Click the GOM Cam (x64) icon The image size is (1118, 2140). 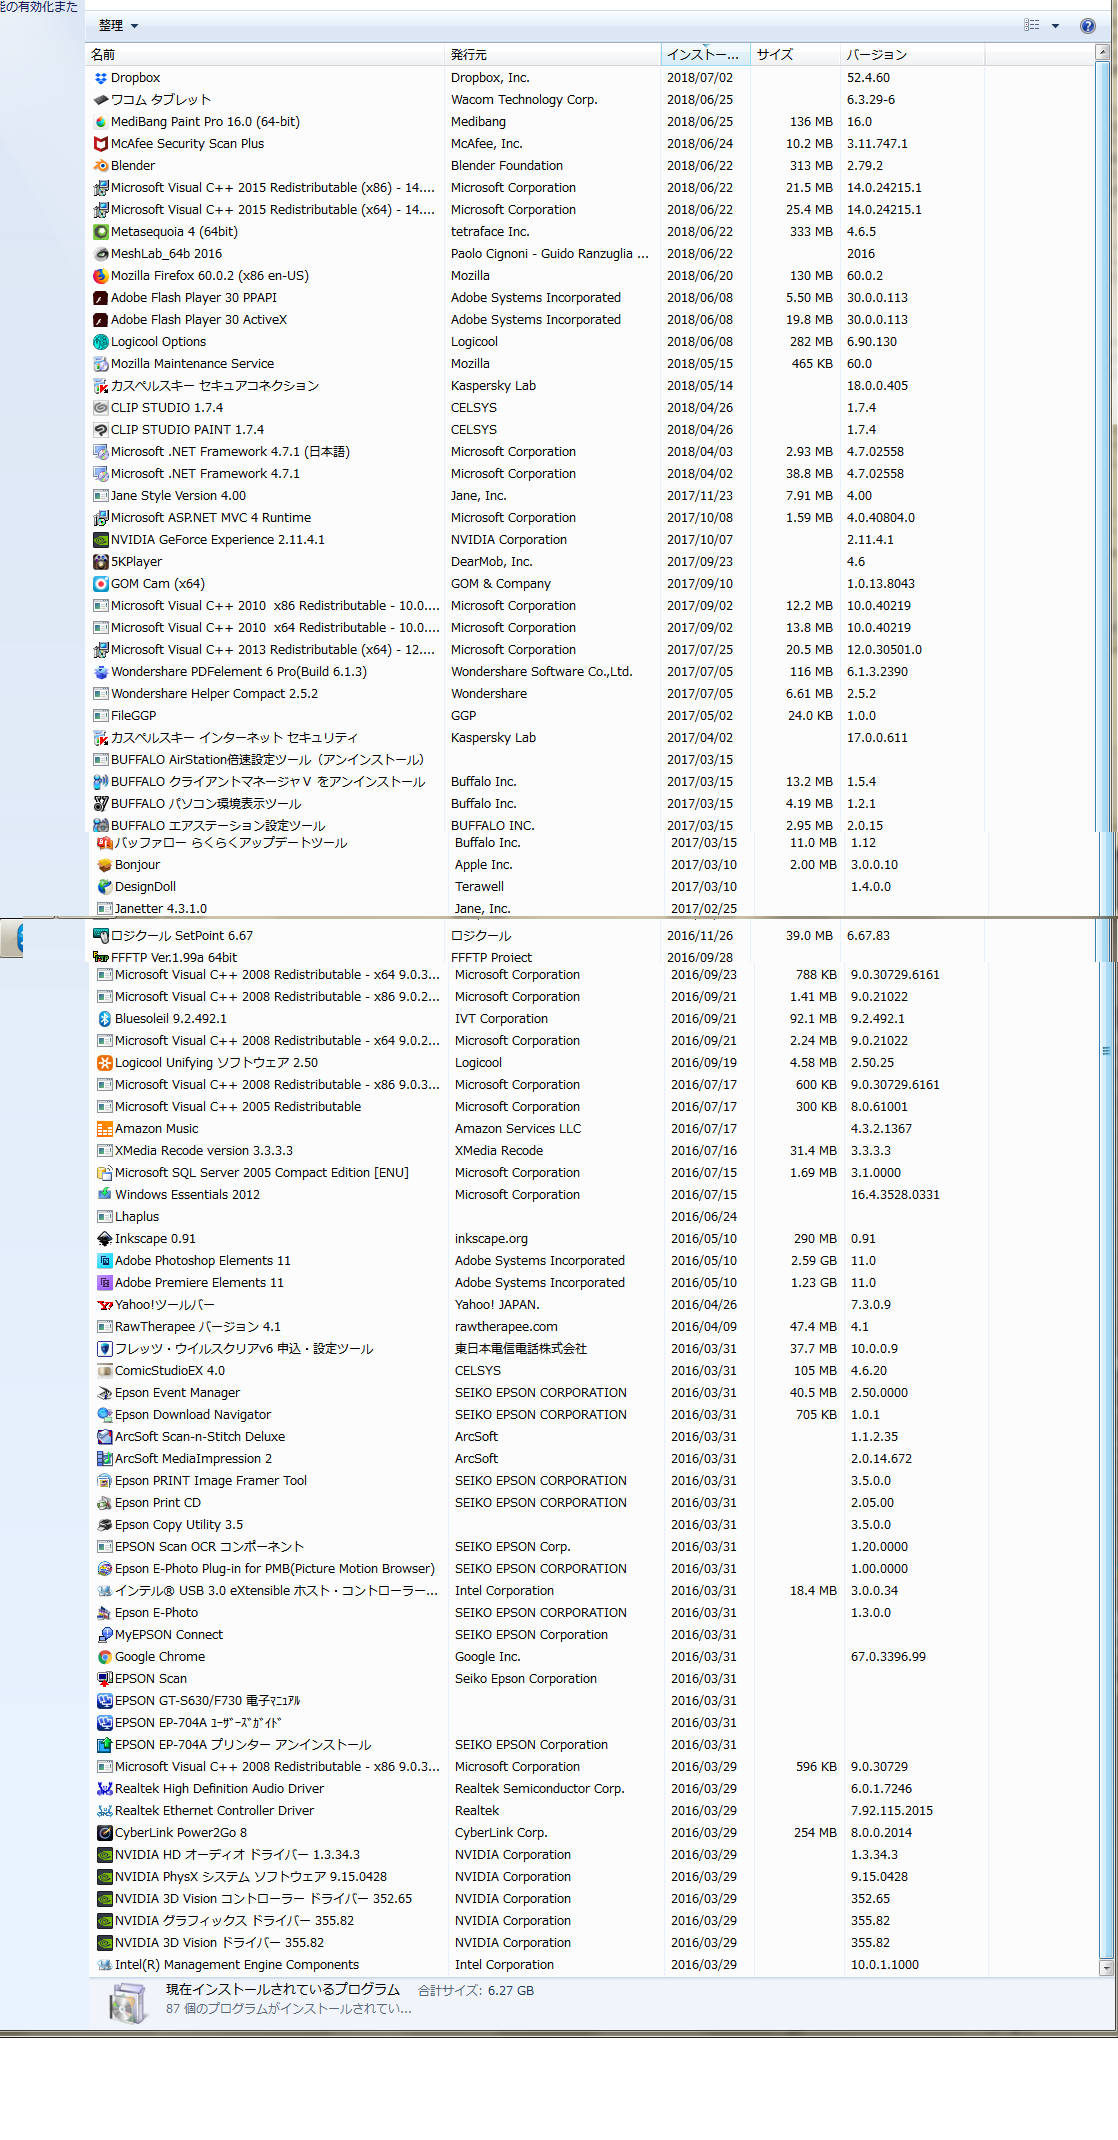(x=100, y=584)
